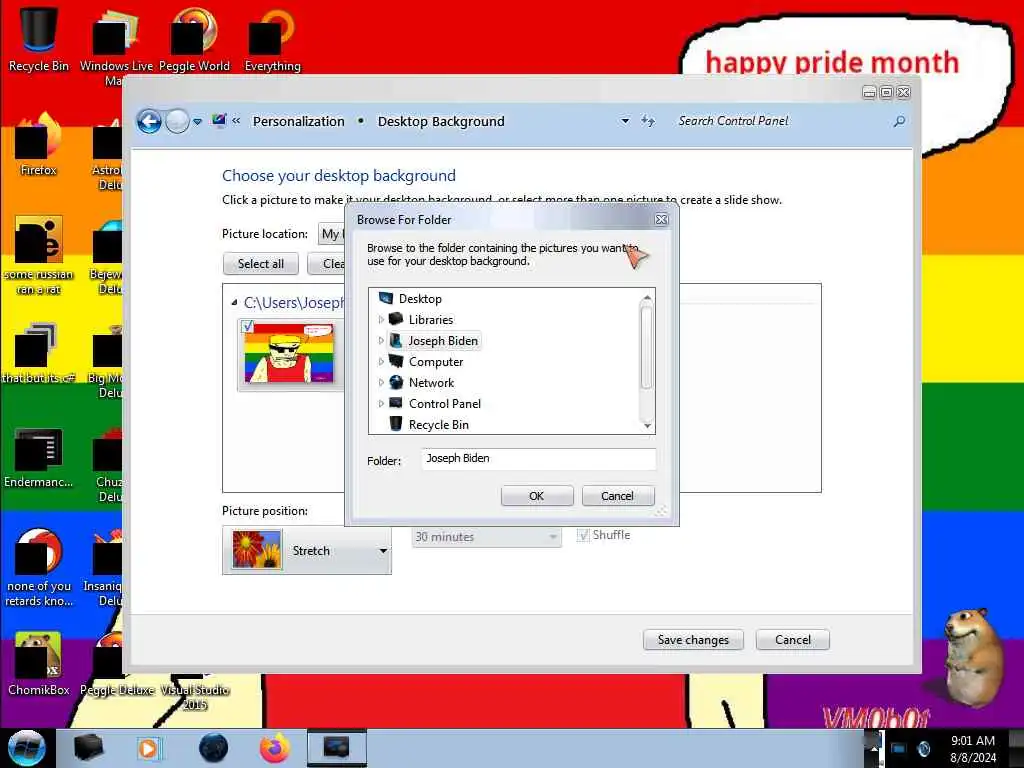The height and width of the screenshot is (768, 1024).
Task: Click Cancel in Browse For Folder dialog
Action: (617, 496)
